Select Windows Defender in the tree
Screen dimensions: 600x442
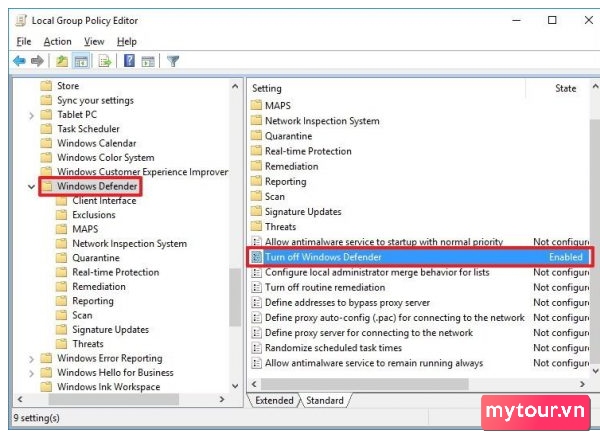click(97, 186)
